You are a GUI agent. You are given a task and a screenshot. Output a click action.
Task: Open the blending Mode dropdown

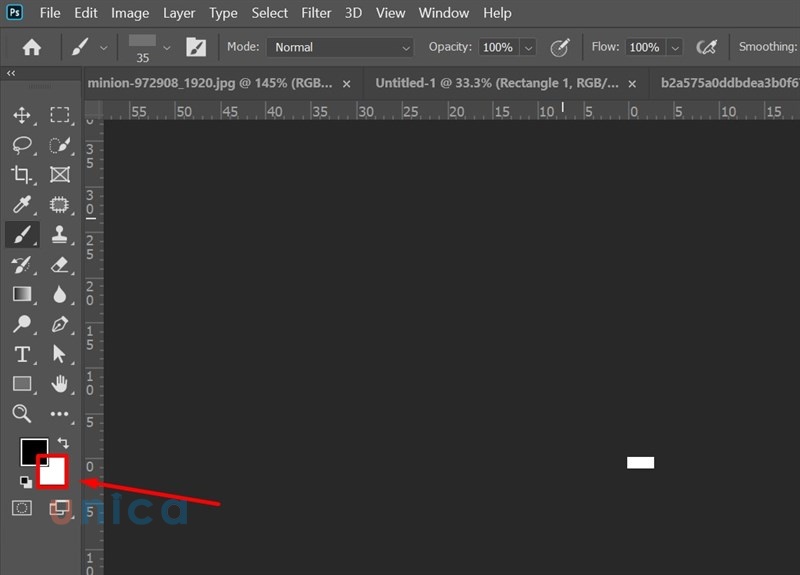(340, 47)
